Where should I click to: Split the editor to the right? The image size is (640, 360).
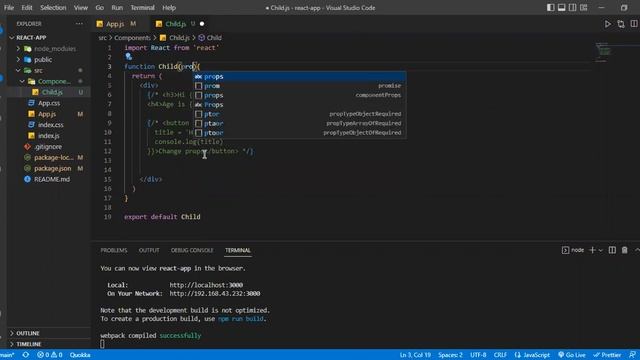tap(634, 24)
